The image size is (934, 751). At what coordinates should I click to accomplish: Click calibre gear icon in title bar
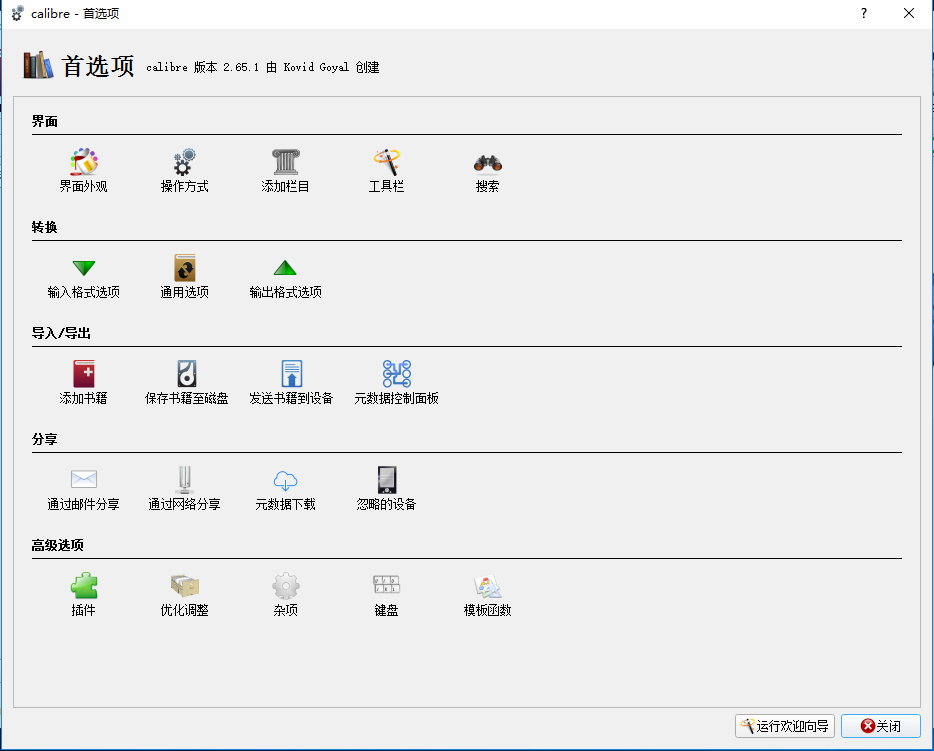17,13
